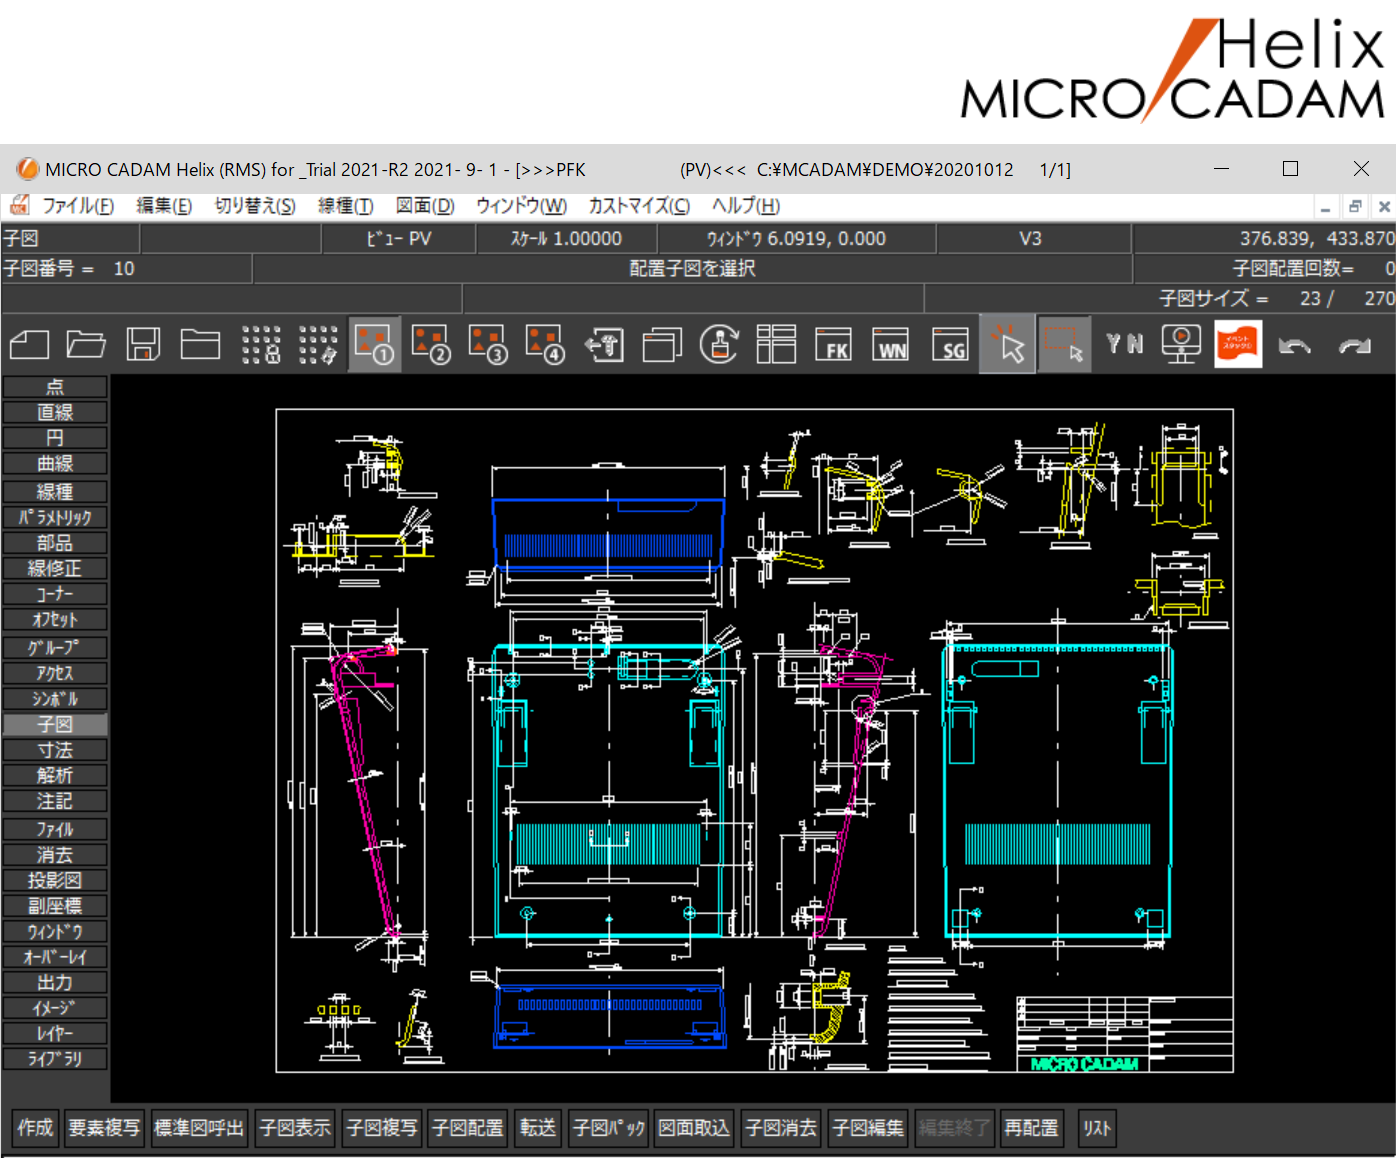Select the 解析 function in left panel
Viewport: 1396px width, 1158px height.
pos(55,775)
